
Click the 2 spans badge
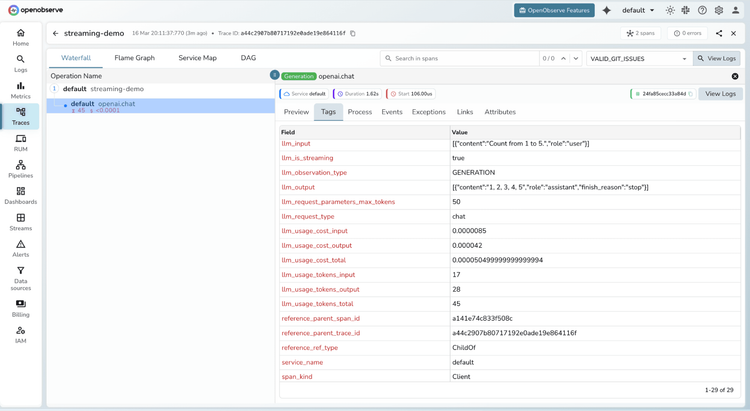(640, 33)
